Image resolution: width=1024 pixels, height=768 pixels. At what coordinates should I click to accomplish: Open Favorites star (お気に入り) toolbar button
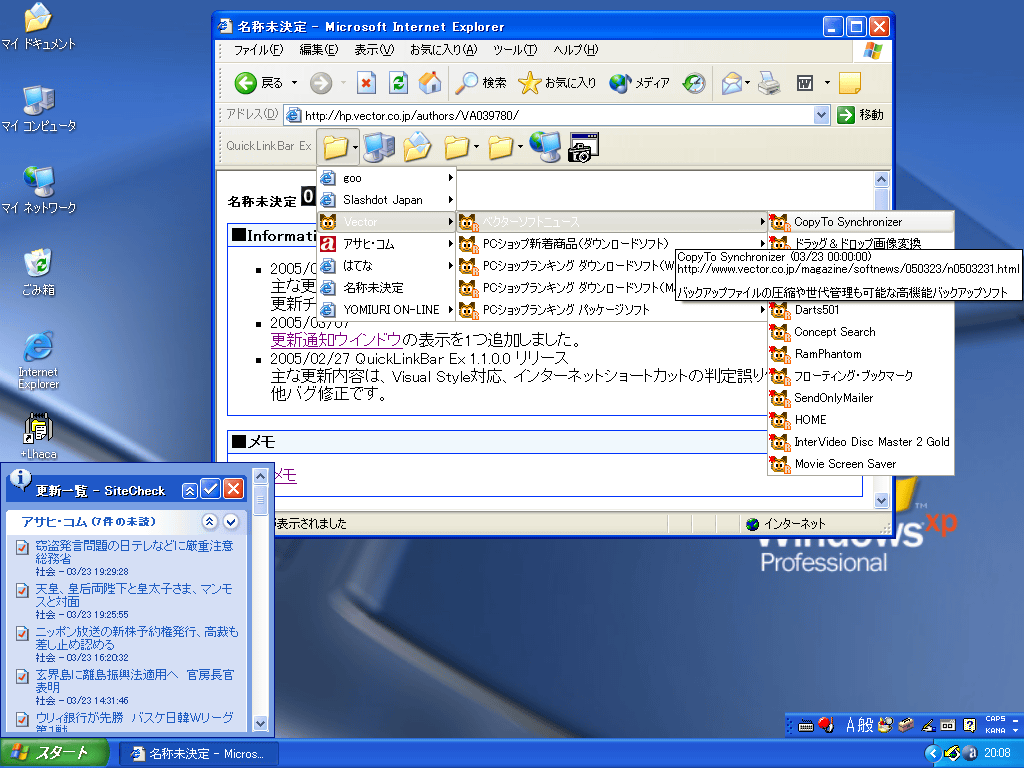557,83
